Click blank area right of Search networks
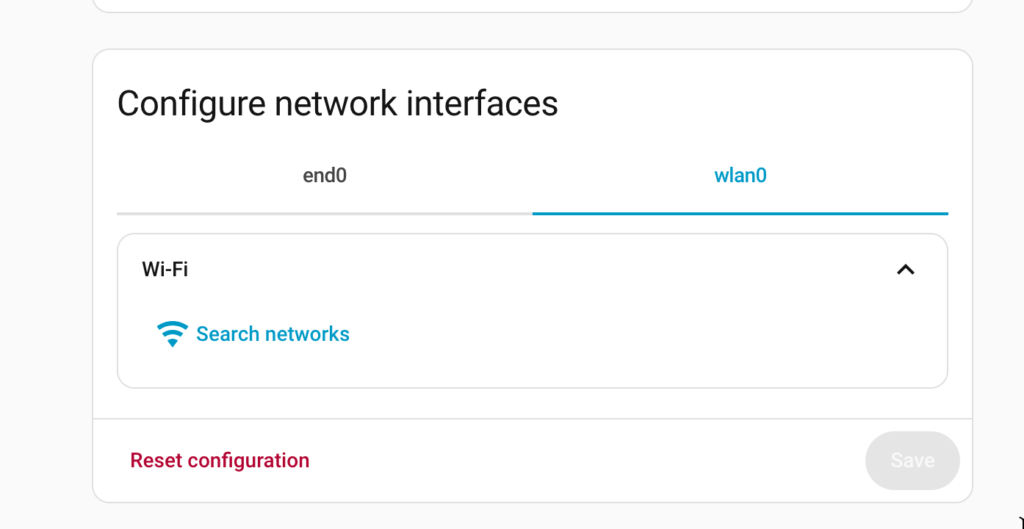This screenshot has height=529, width=1024. click(647, 334)
